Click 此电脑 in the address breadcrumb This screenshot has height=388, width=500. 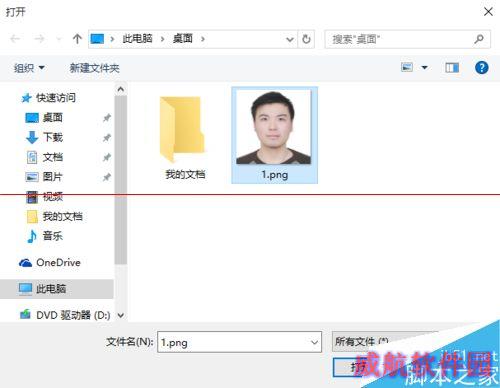point(137,39)
